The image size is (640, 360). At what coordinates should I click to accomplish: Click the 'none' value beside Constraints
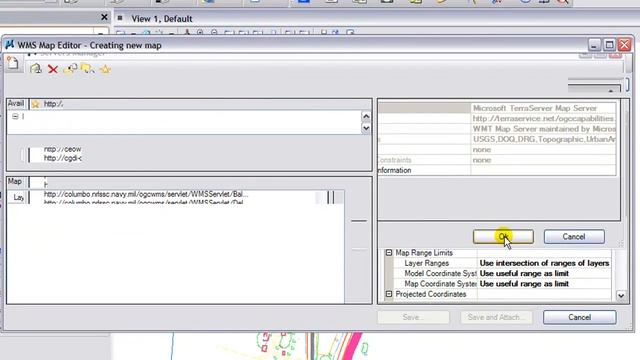(x=482, y=160)
